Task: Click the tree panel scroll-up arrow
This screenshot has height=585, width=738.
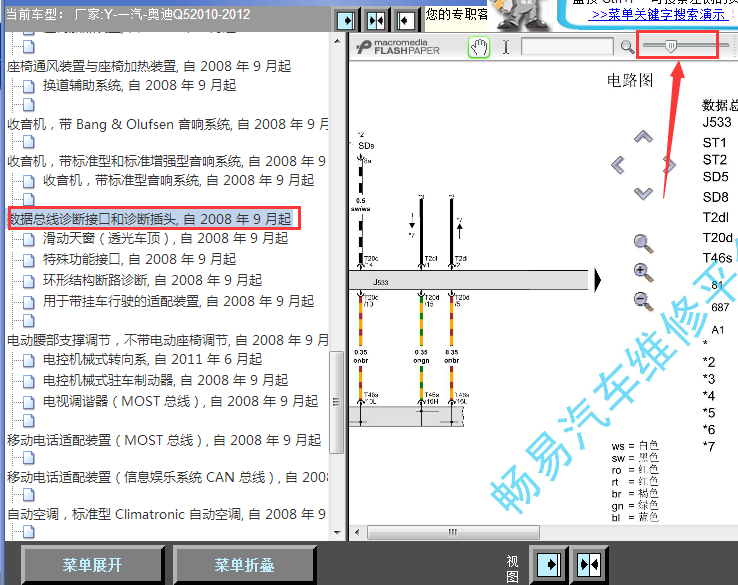Action: pos(337,41)
